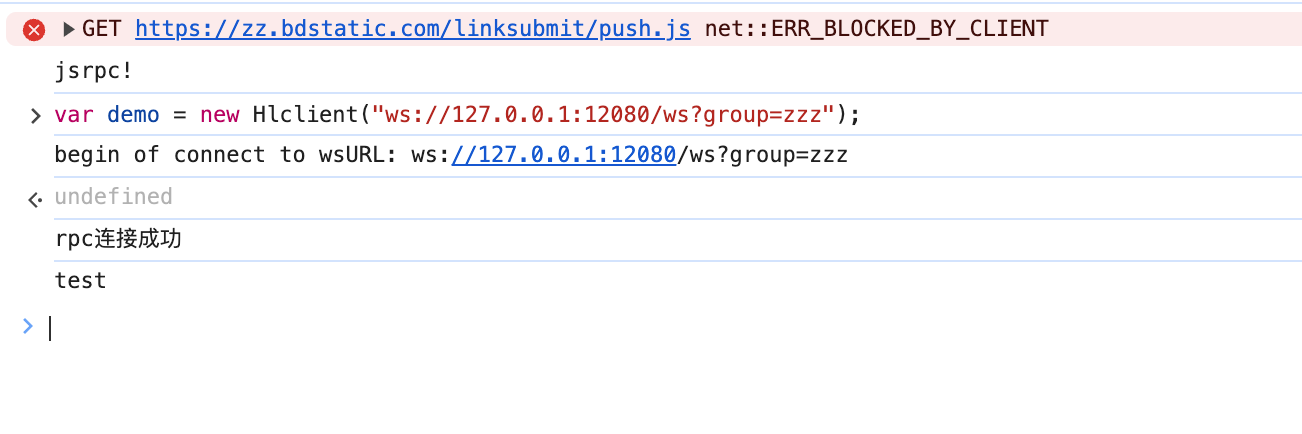
Task: Select the rpc连接成功 log message
Action: [x=118, y=240]
